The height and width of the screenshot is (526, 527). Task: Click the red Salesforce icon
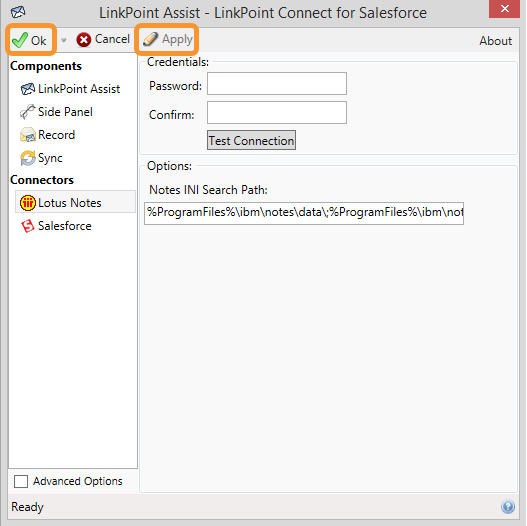[x=28, y=226]
